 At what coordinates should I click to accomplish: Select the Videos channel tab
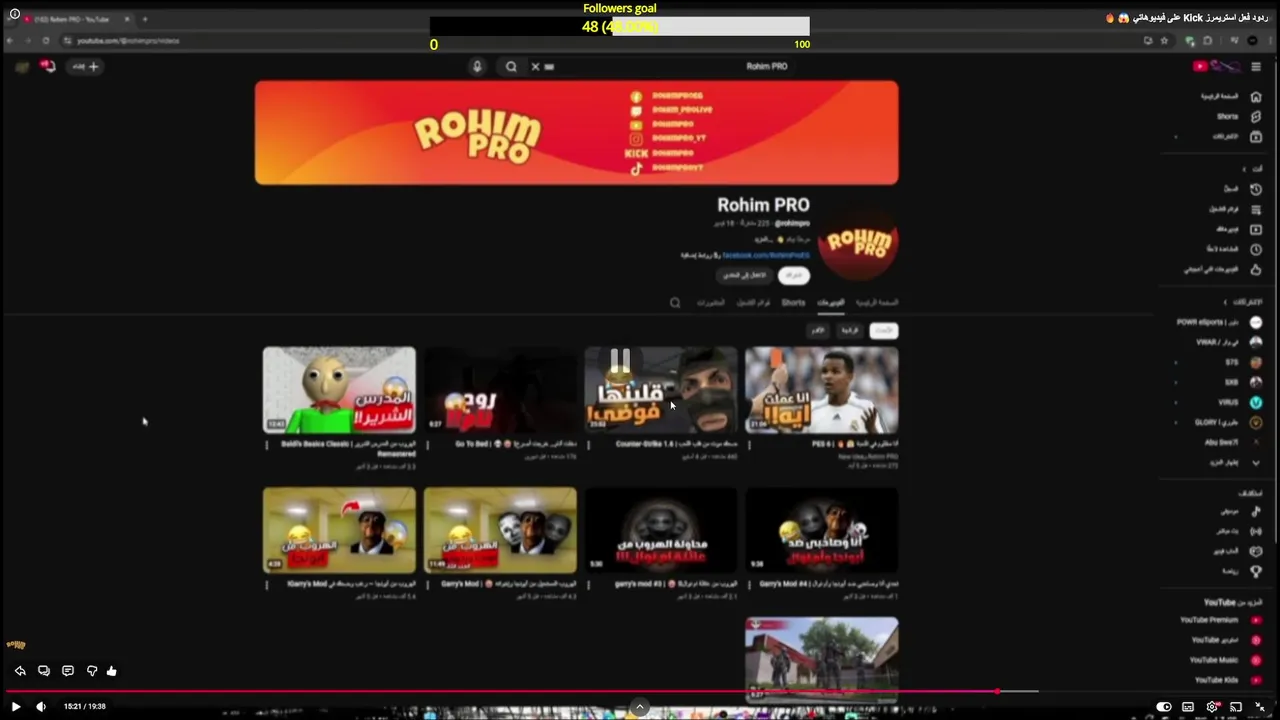(831, 302)
